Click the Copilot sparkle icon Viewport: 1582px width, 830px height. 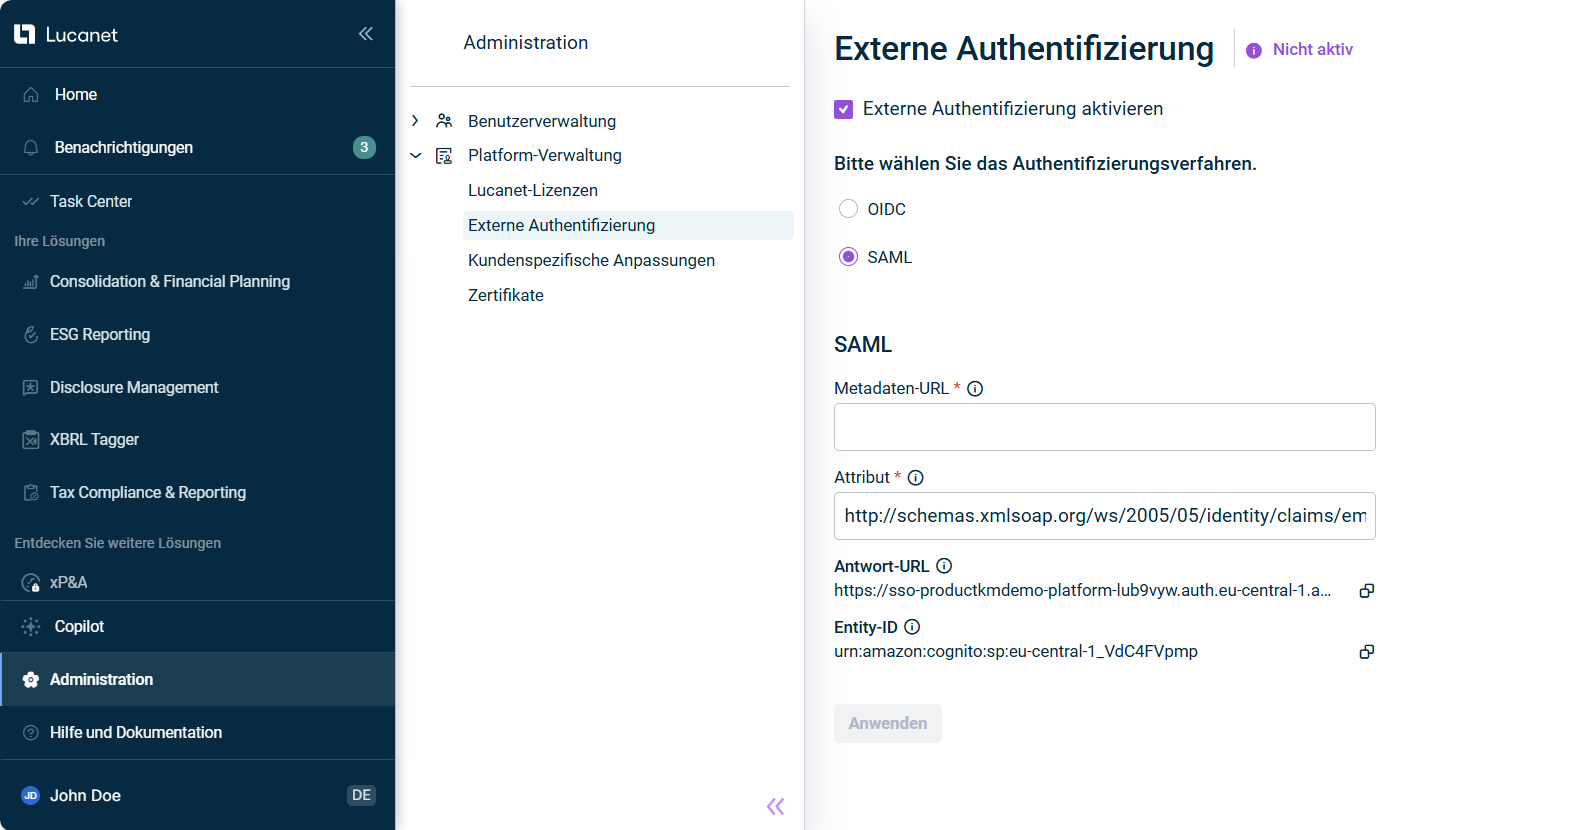tap(31, 626)
